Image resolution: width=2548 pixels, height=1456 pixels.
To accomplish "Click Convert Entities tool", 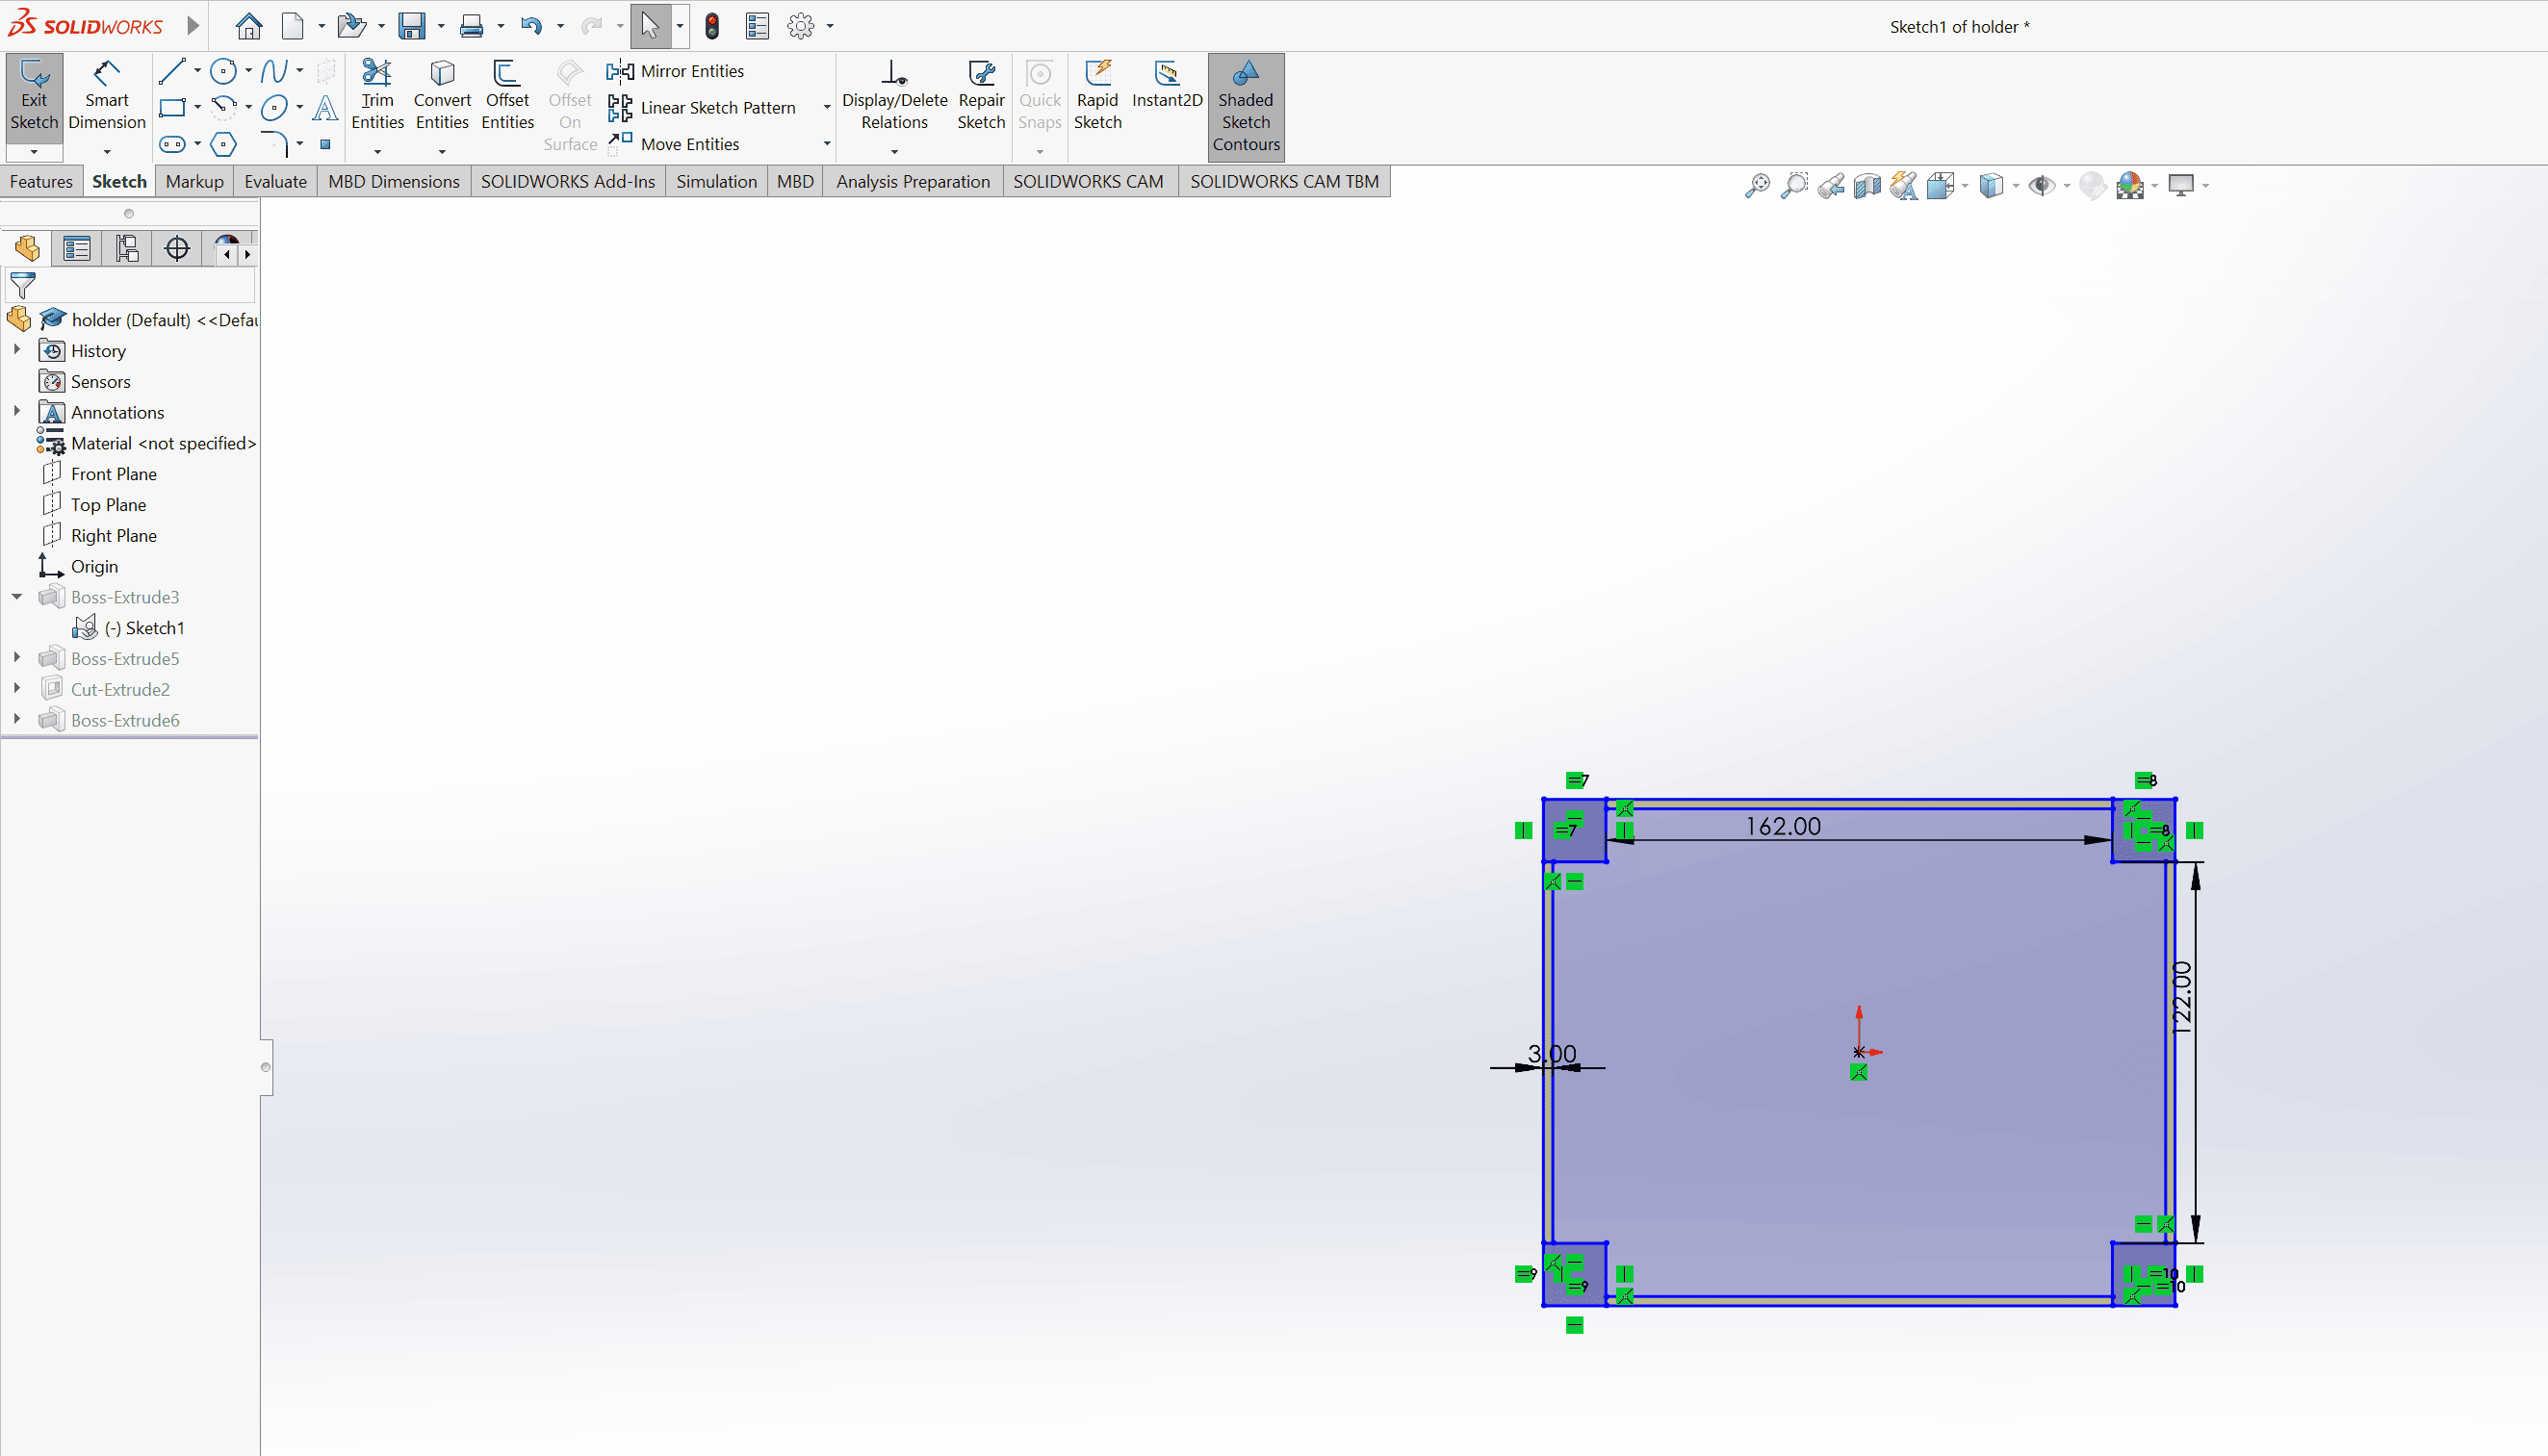I will click(442, 96).
